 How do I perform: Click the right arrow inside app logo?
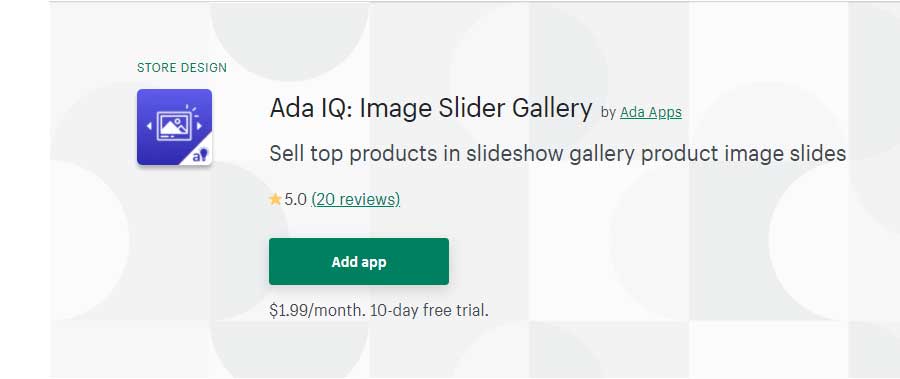[199, 126]
